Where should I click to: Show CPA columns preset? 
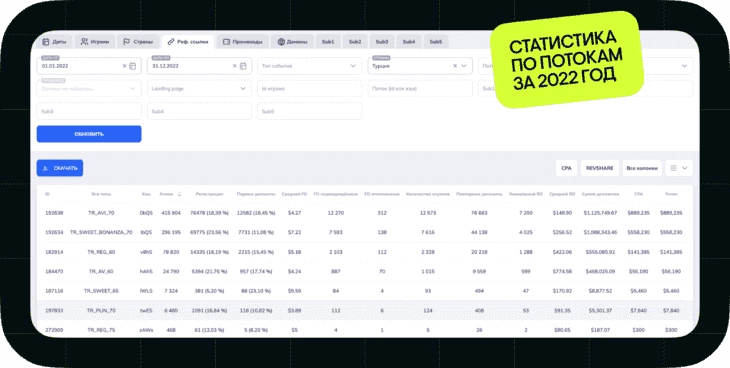(x=566, y=168)
